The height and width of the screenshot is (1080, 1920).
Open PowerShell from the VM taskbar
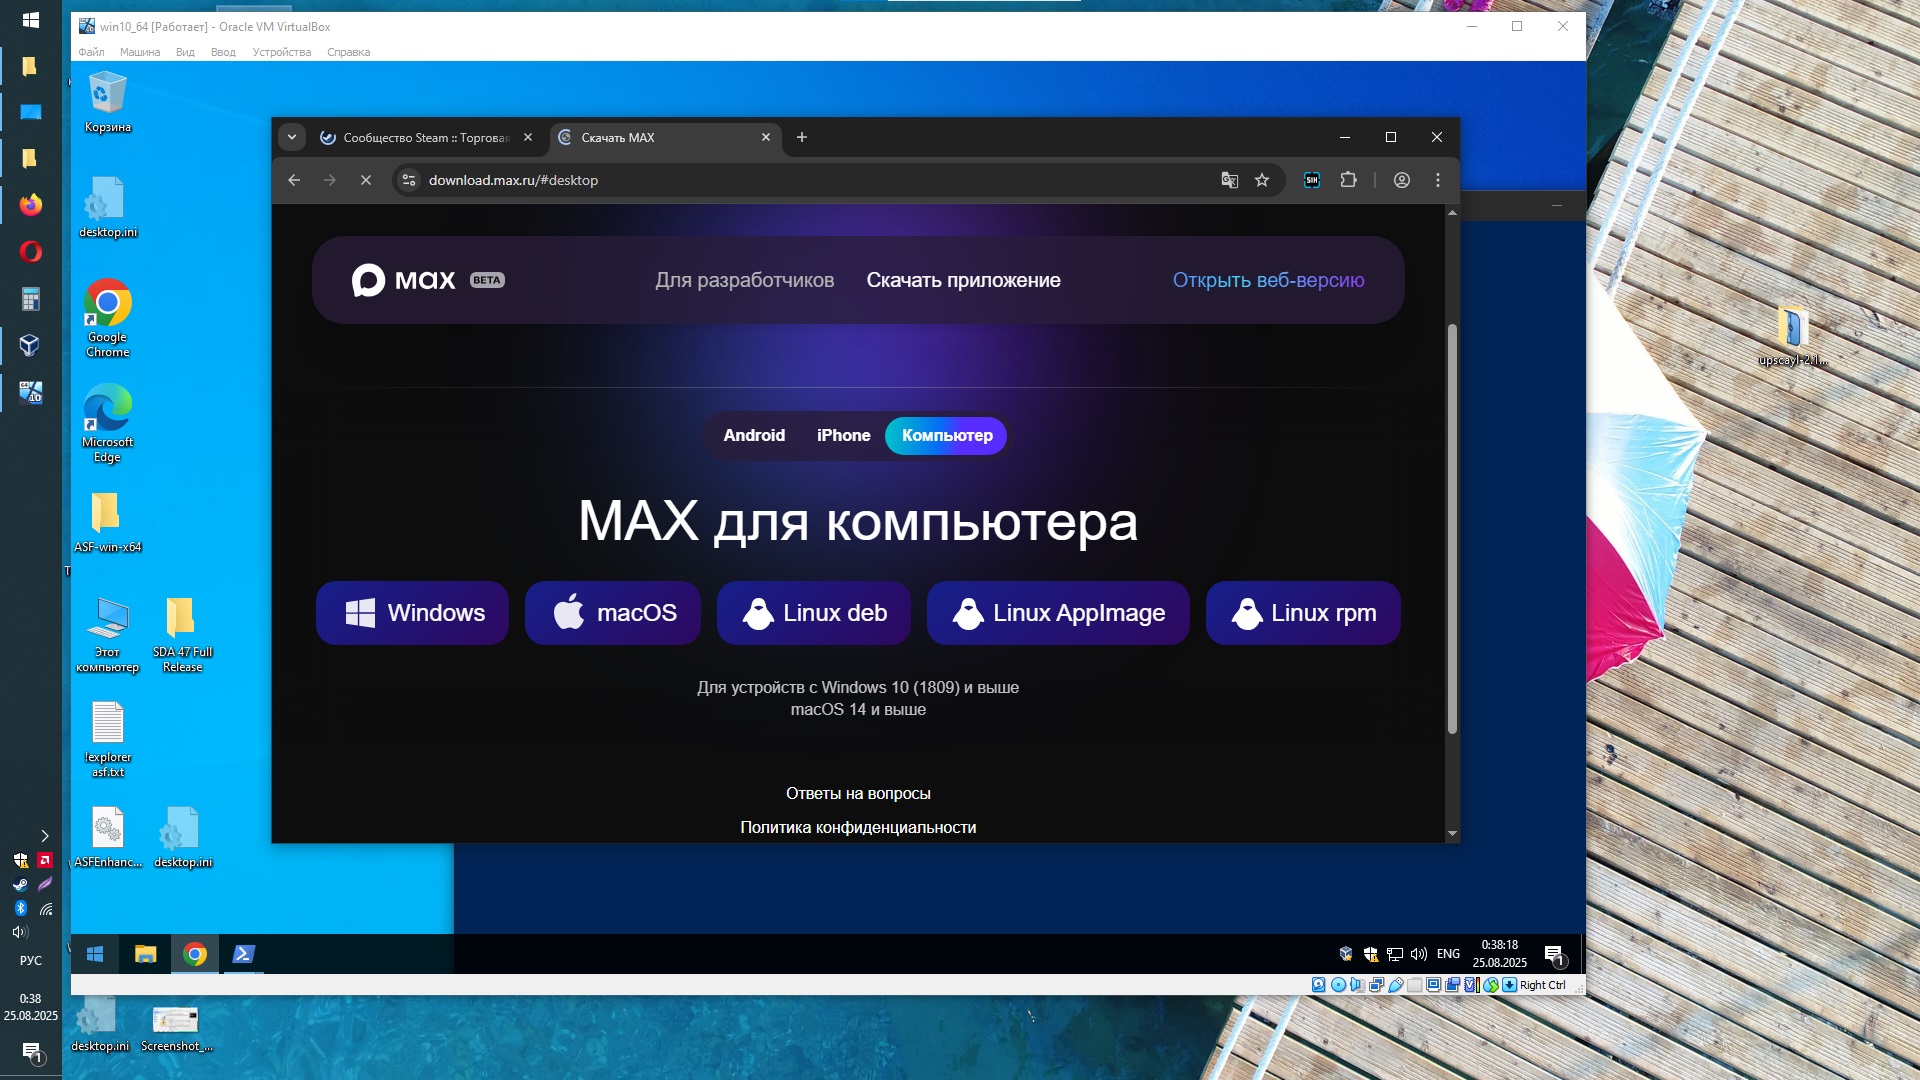click(243, 954)
